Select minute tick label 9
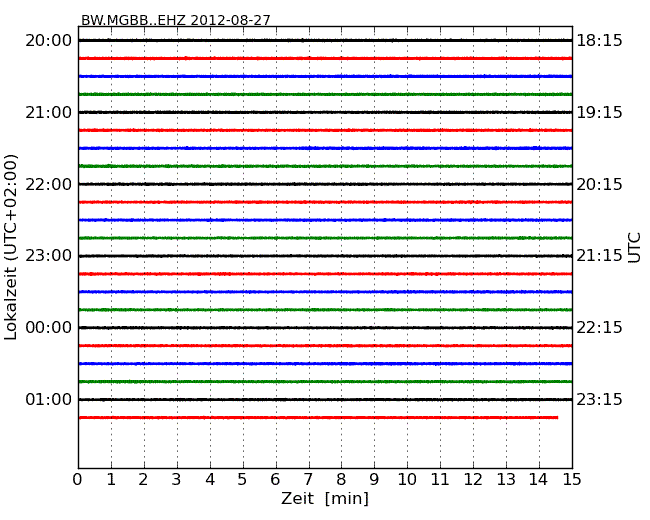Screen dimensions: 650x520 pos(374,479)
